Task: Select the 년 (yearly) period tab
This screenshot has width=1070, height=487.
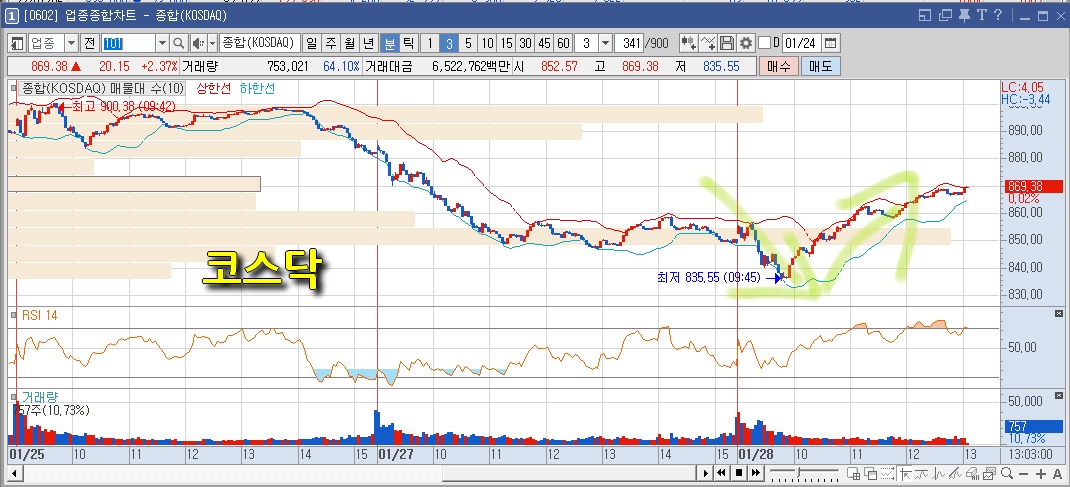Action: point(368,44)
